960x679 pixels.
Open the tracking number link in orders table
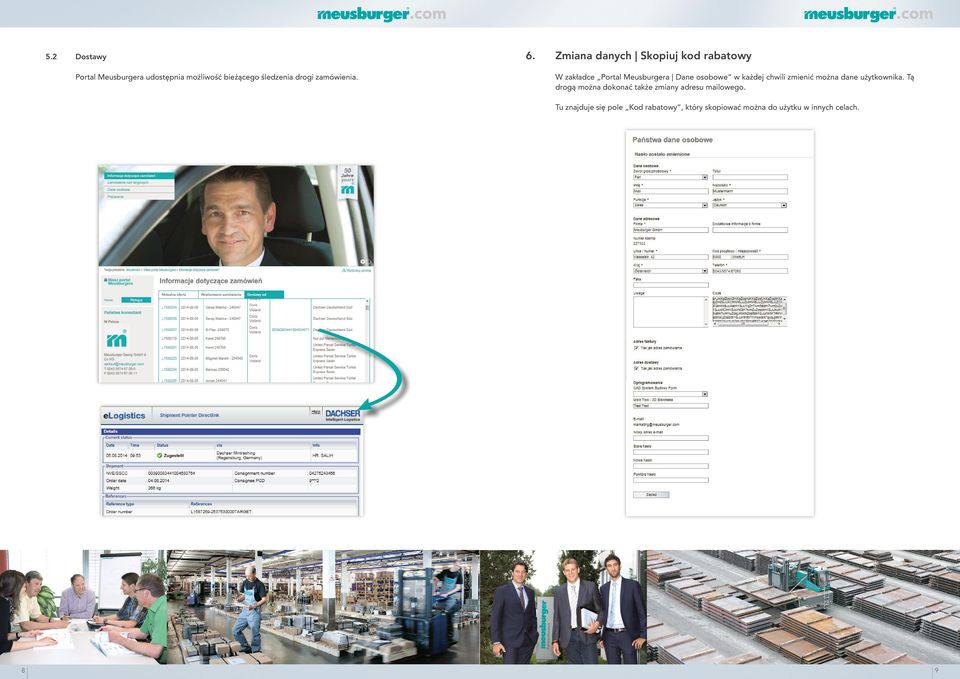point(290,329)
